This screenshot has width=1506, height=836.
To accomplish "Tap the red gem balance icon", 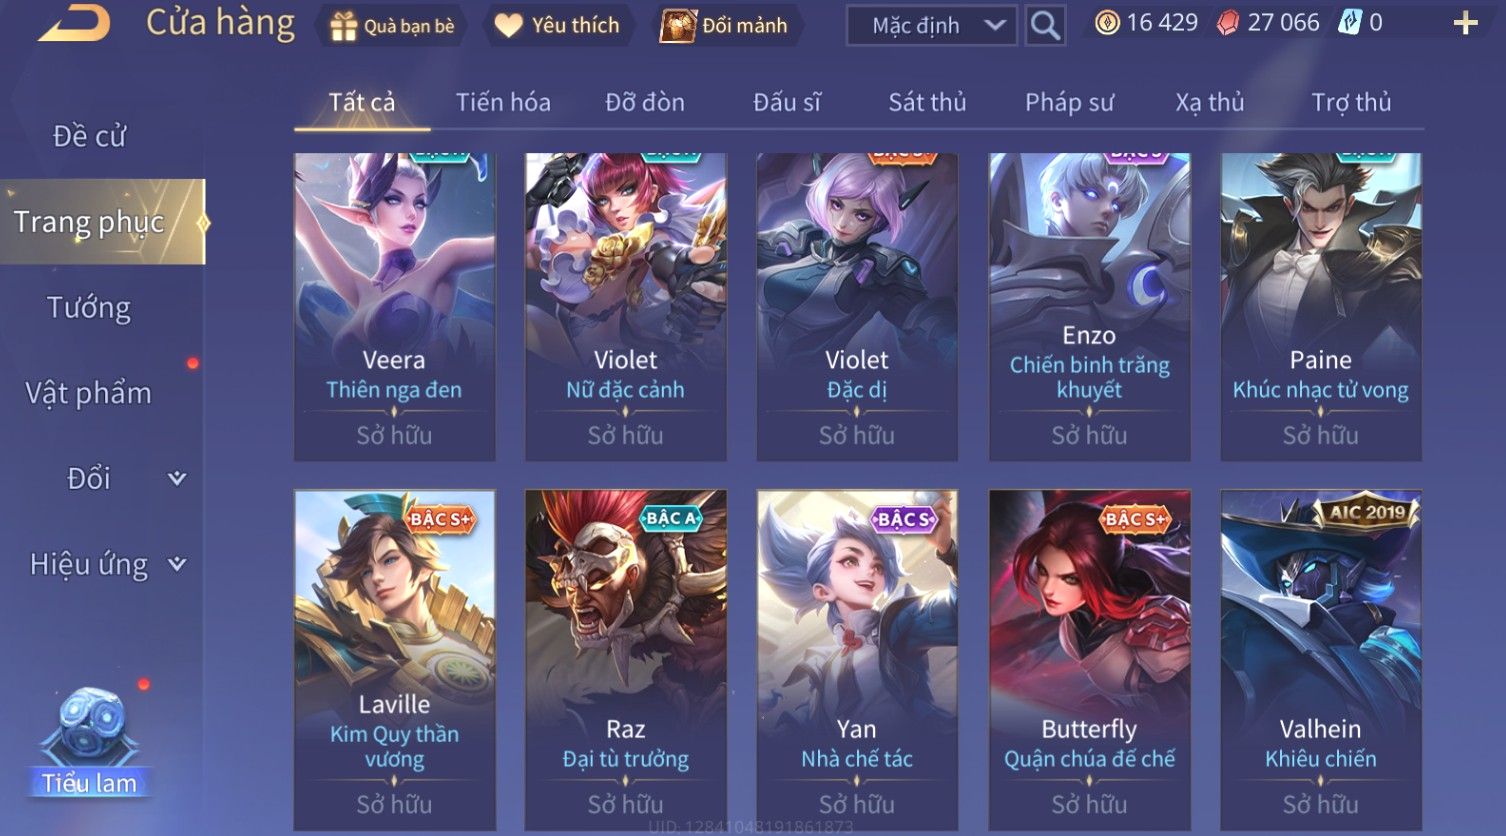I will pos(1227,23).
